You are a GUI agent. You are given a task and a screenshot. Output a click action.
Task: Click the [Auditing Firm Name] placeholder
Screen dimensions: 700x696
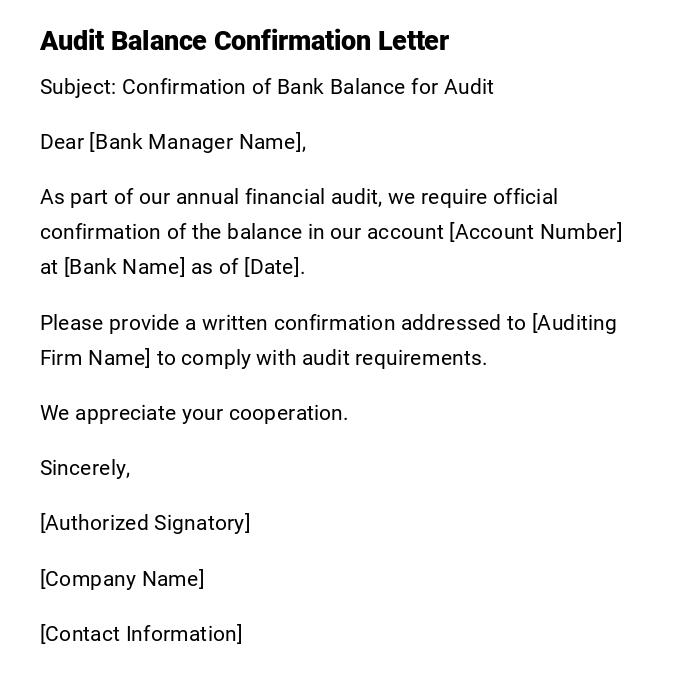(573, 323)
